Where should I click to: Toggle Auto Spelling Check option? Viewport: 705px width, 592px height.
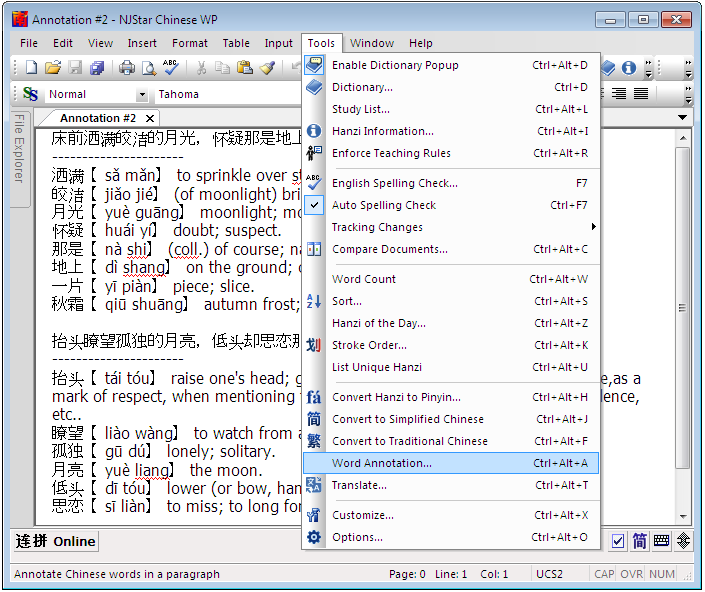(x=384, y=205)
